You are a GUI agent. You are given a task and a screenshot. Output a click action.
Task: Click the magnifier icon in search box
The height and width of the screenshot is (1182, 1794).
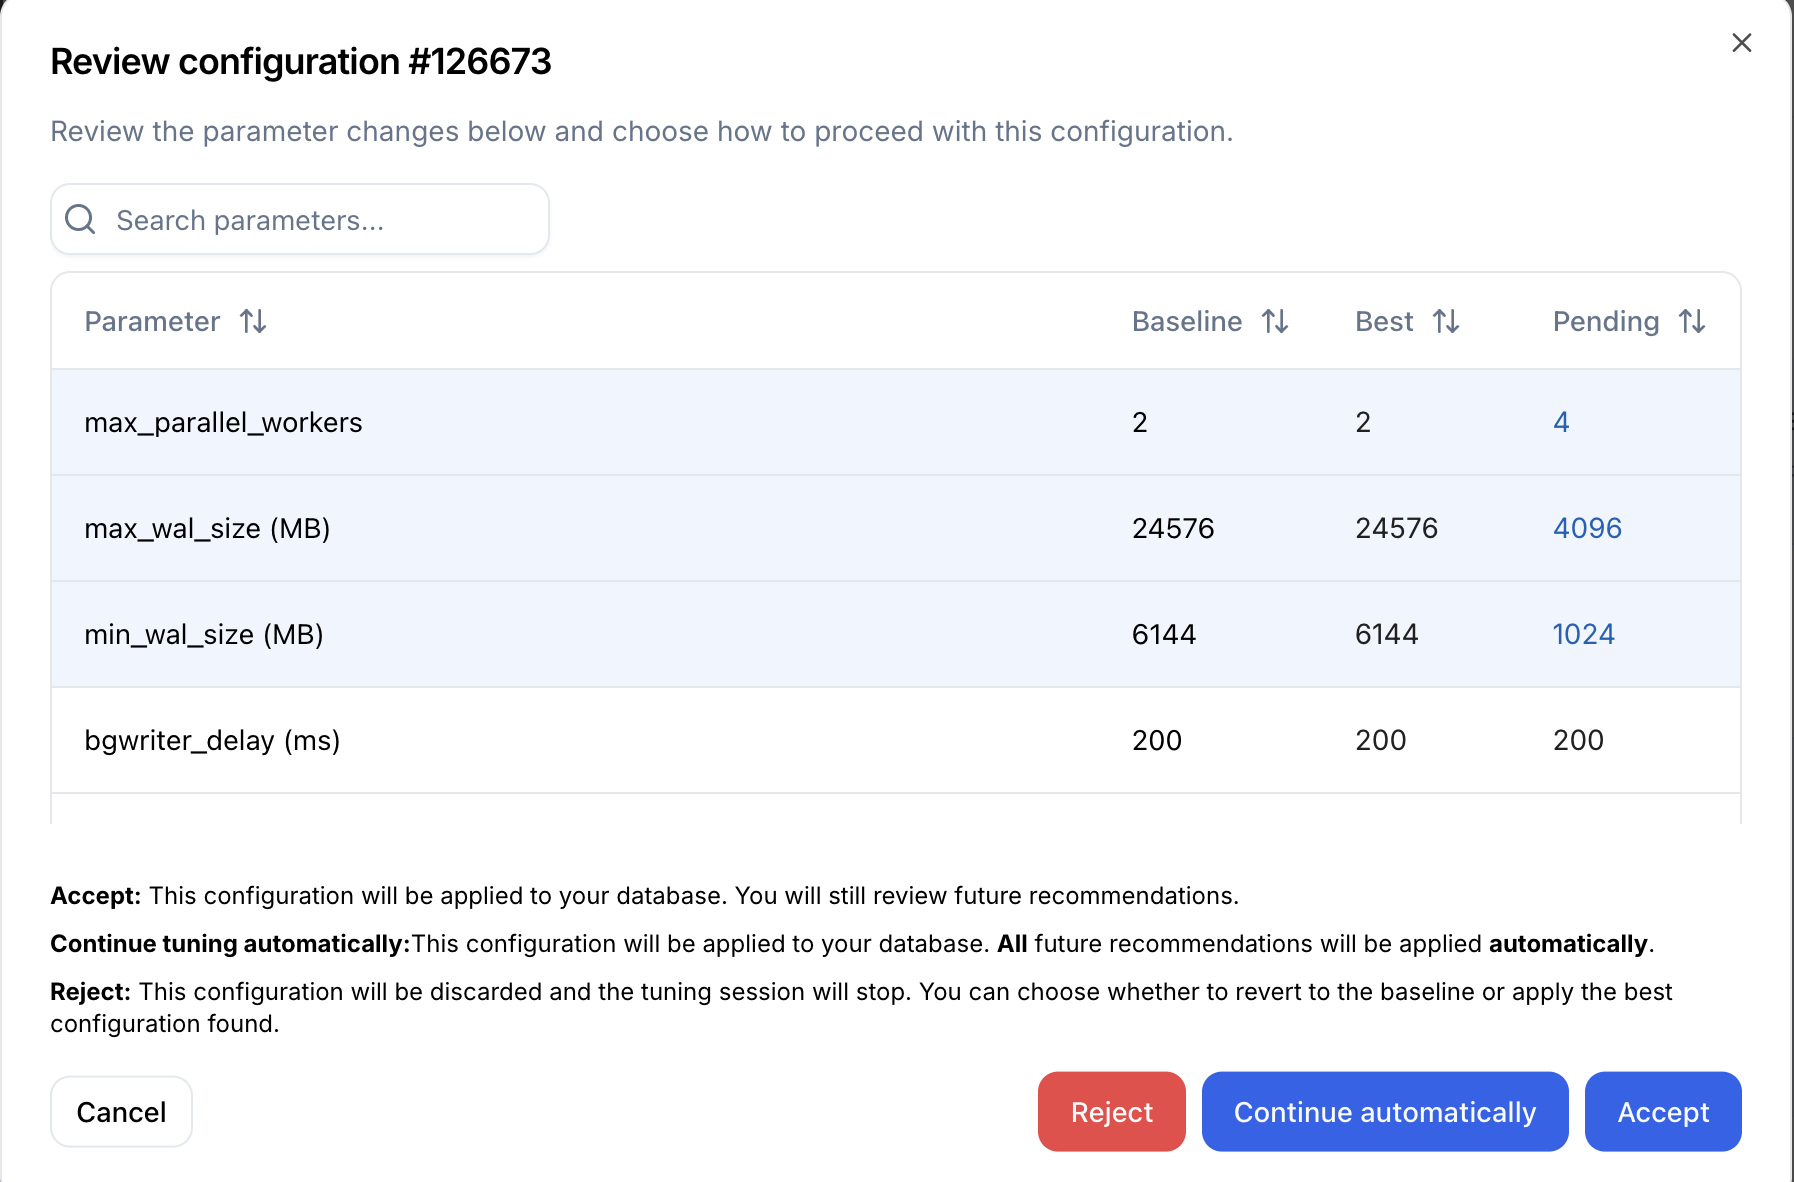click(x=80, y=220)
